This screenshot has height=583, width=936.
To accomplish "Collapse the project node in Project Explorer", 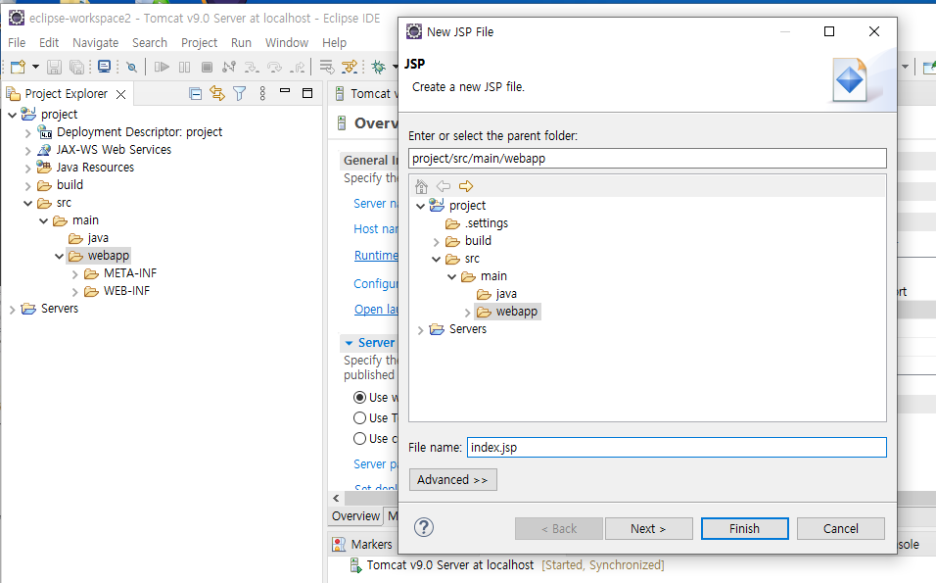I will click(13, 115).
